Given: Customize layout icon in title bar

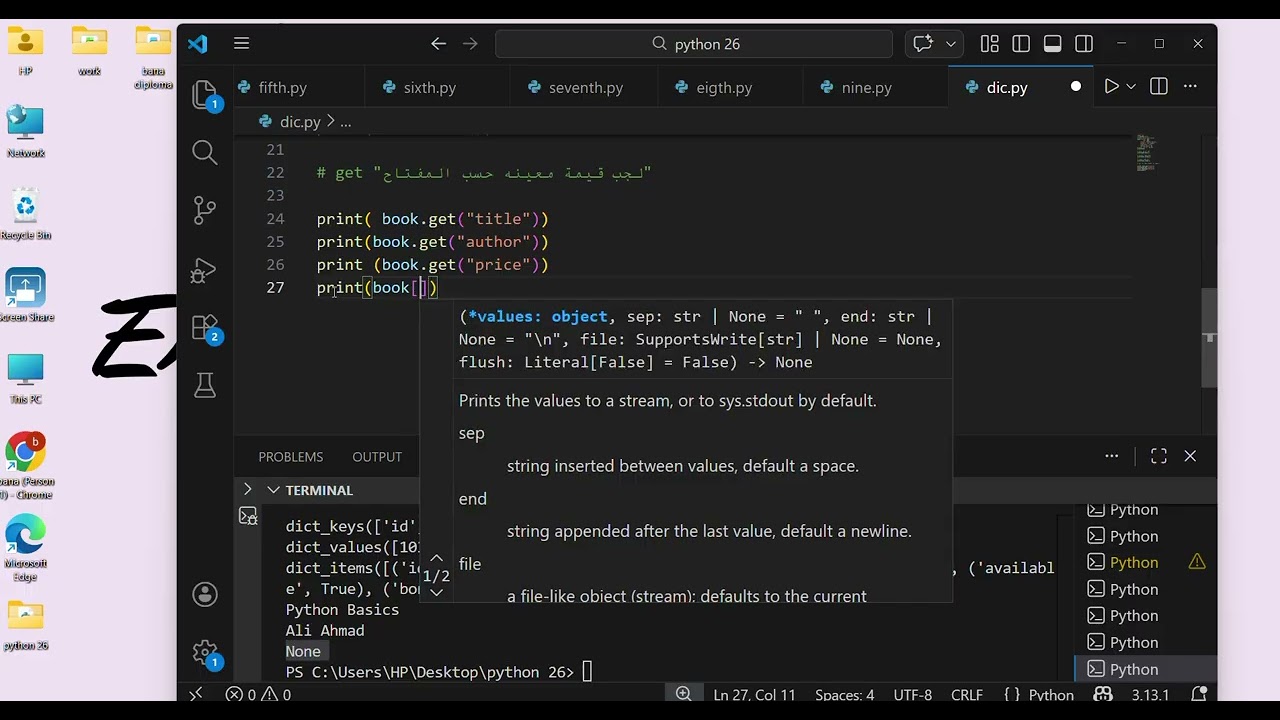Looking at the screenshot, I should tap(989, 44).
